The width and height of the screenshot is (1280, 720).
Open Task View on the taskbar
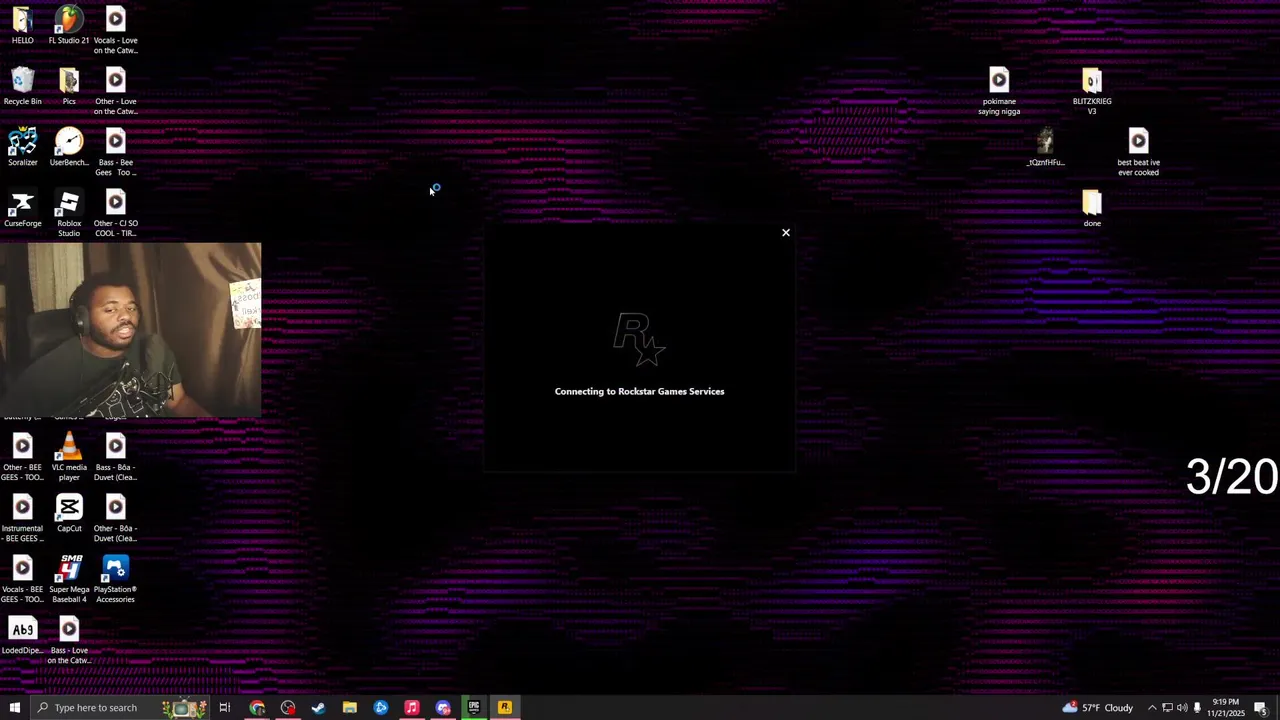click(225, 708)
